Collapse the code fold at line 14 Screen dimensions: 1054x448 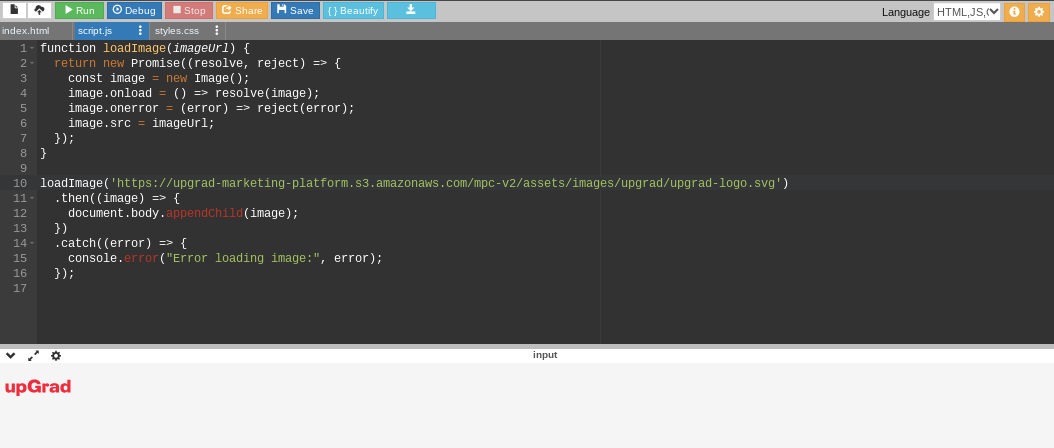click(32, 244)
